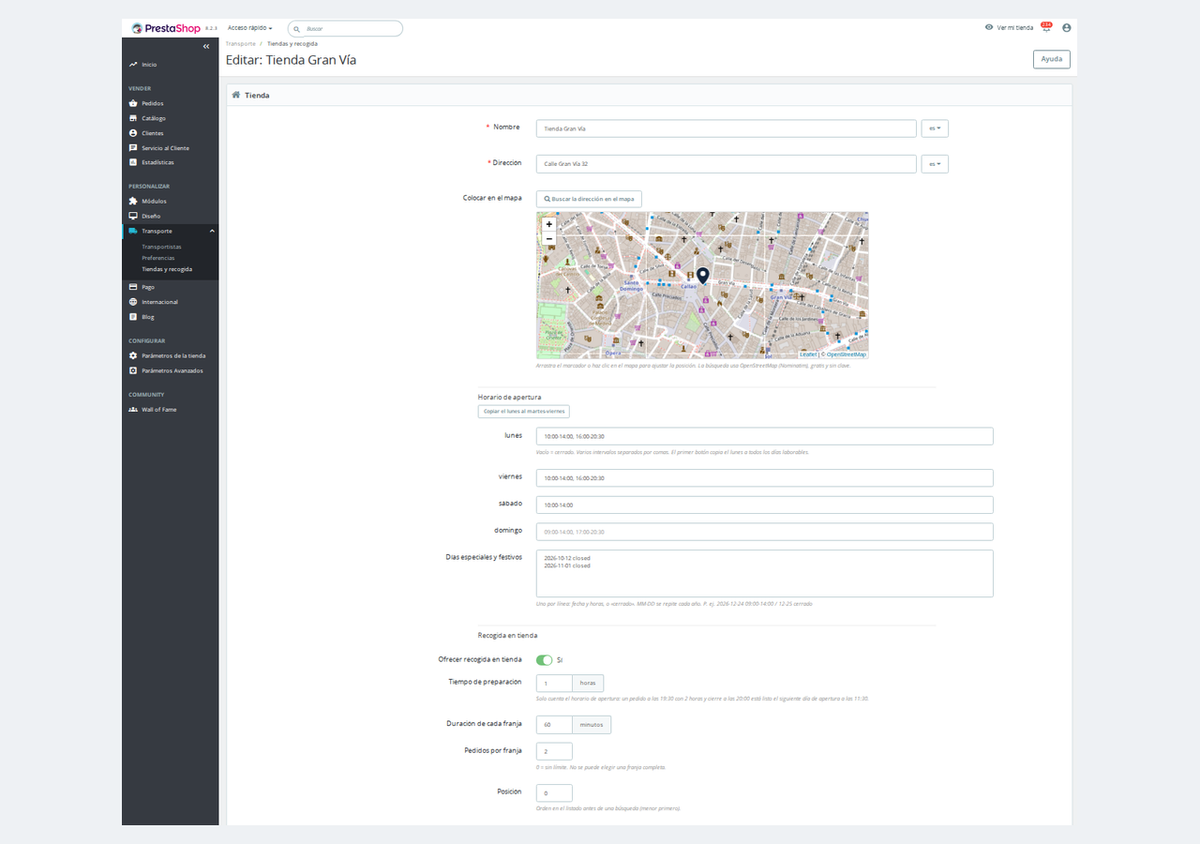The width and height of the screenshot is (1200, 844).
Task: Open language dropdown beside Dirección field
Action: click(934, 164)
